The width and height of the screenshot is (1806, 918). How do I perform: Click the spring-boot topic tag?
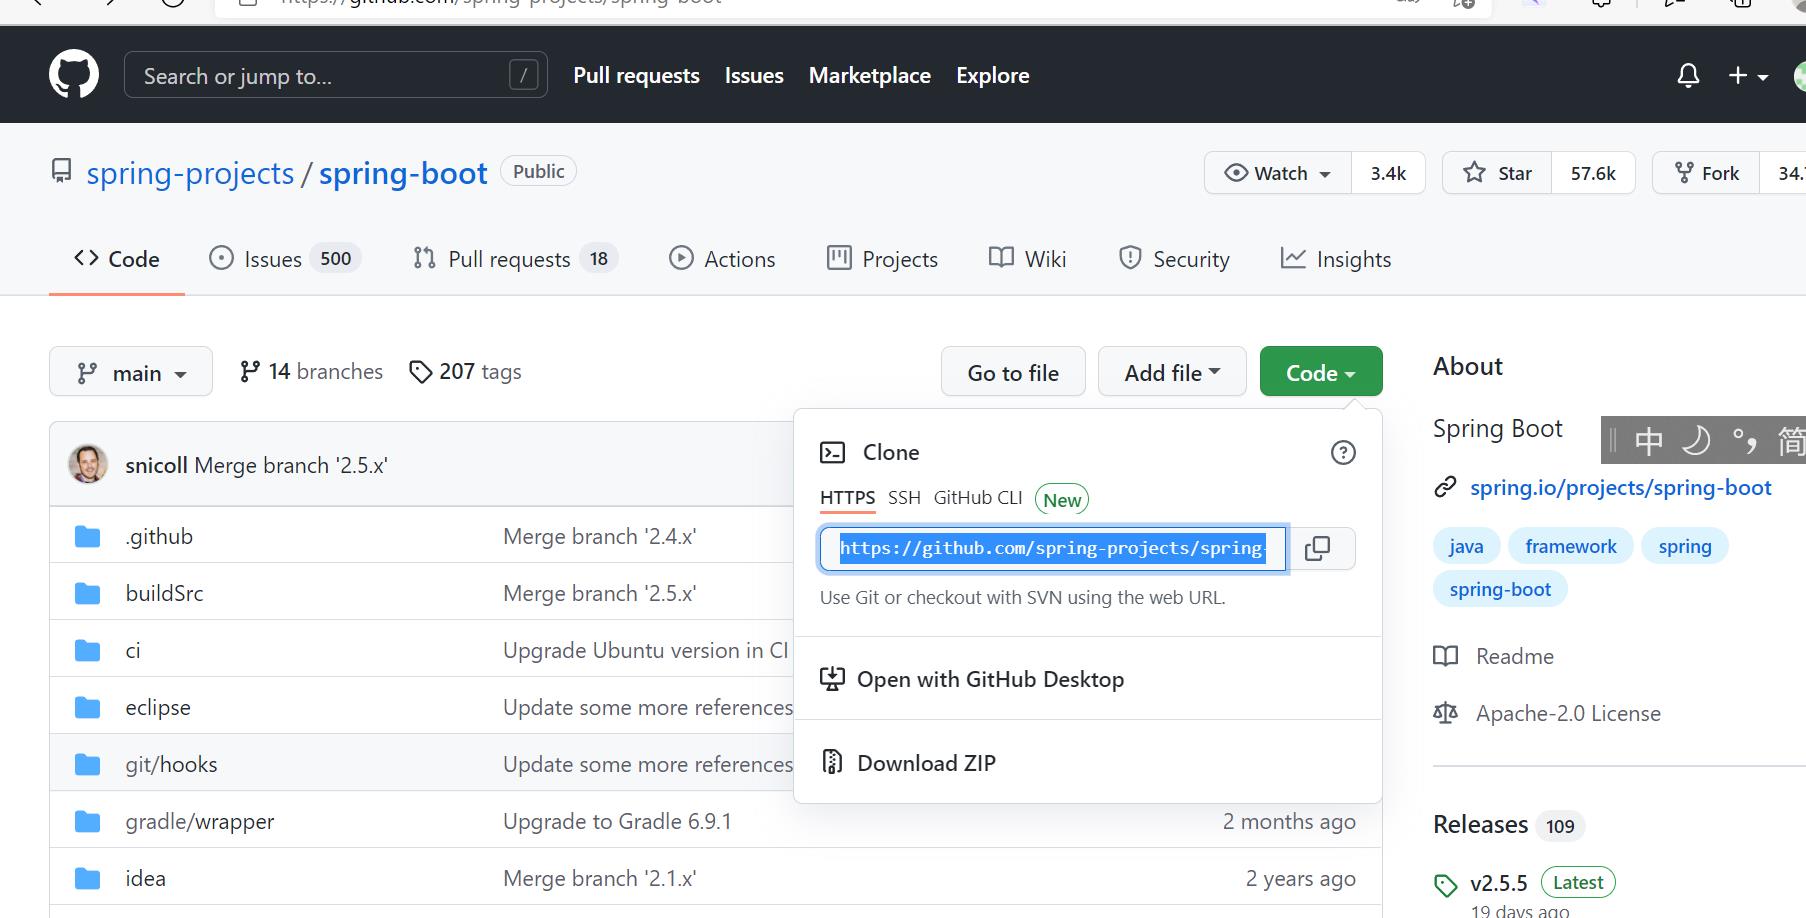[x=1500, y=589]
